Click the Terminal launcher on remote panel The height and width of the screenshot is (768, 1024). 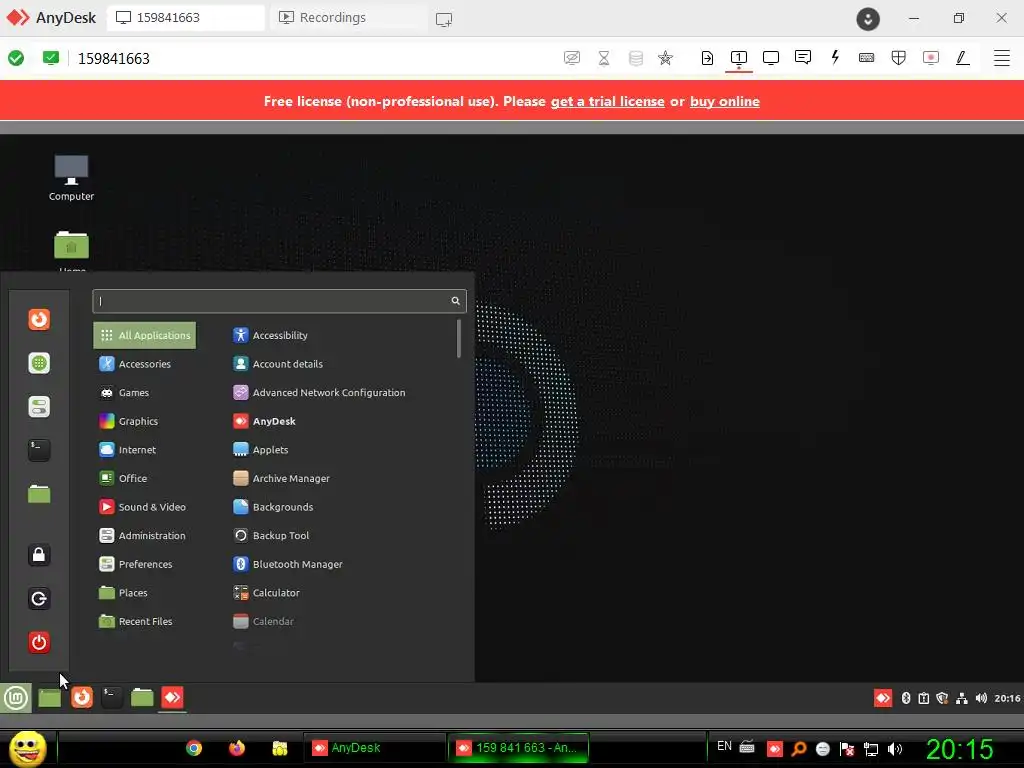(x=112, y=697)
